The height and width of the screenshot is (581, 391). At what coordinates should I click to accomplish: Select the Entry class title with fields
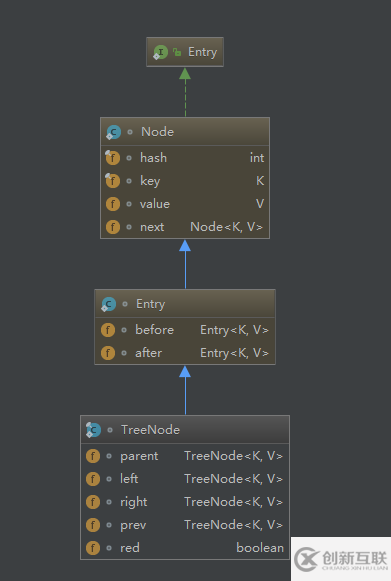click(150, 304)
